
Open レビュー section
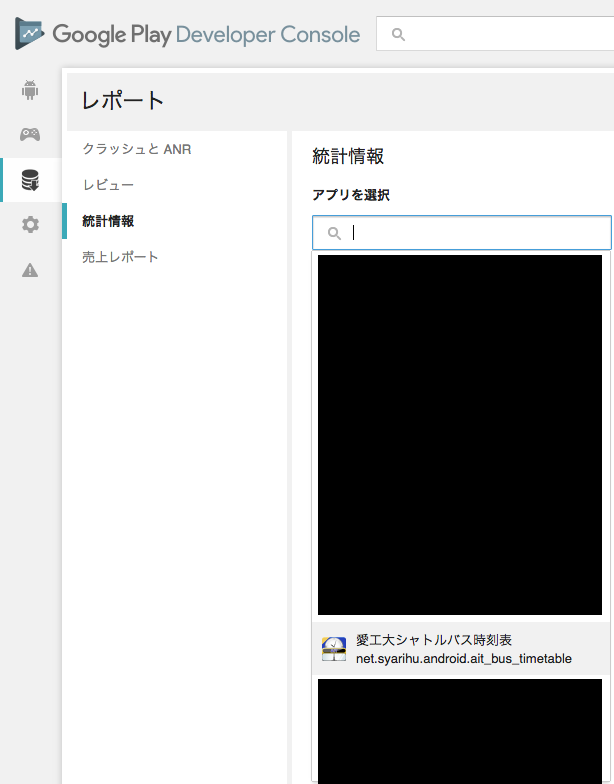click(108, 185)
